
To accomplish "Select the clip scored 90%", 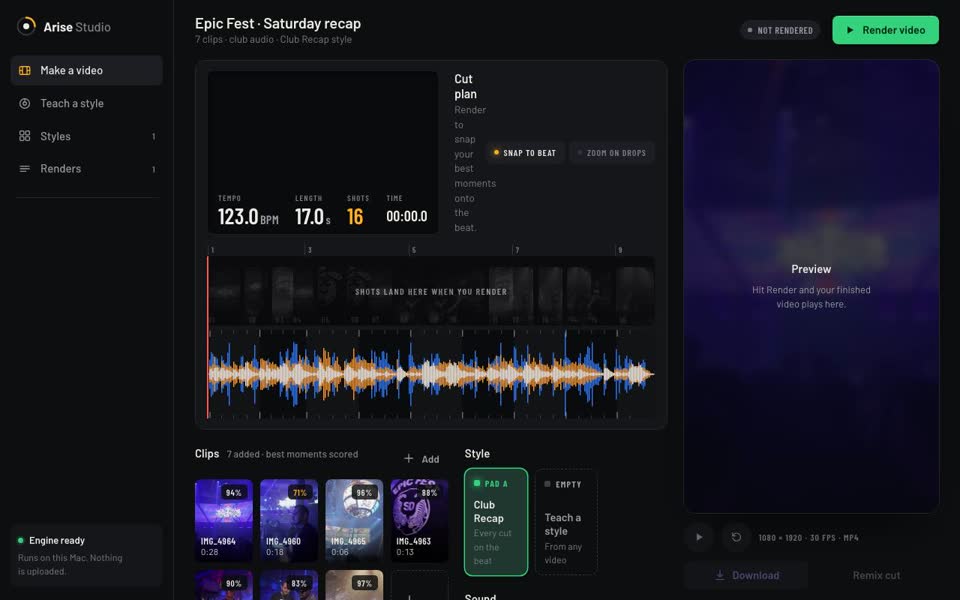I will pyautogui.click(x=223, y=585).
